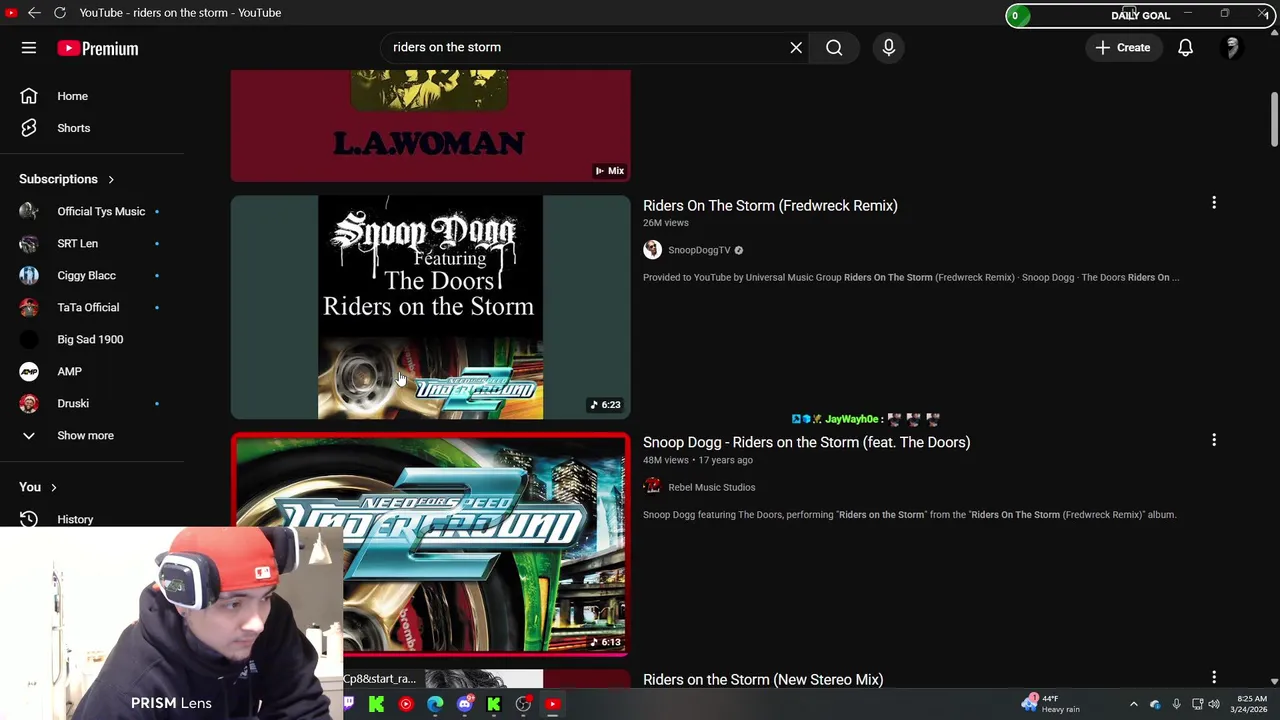Expand the You section
The image size is (1280, 720).
pyautogui.click(x=38, y=487)
